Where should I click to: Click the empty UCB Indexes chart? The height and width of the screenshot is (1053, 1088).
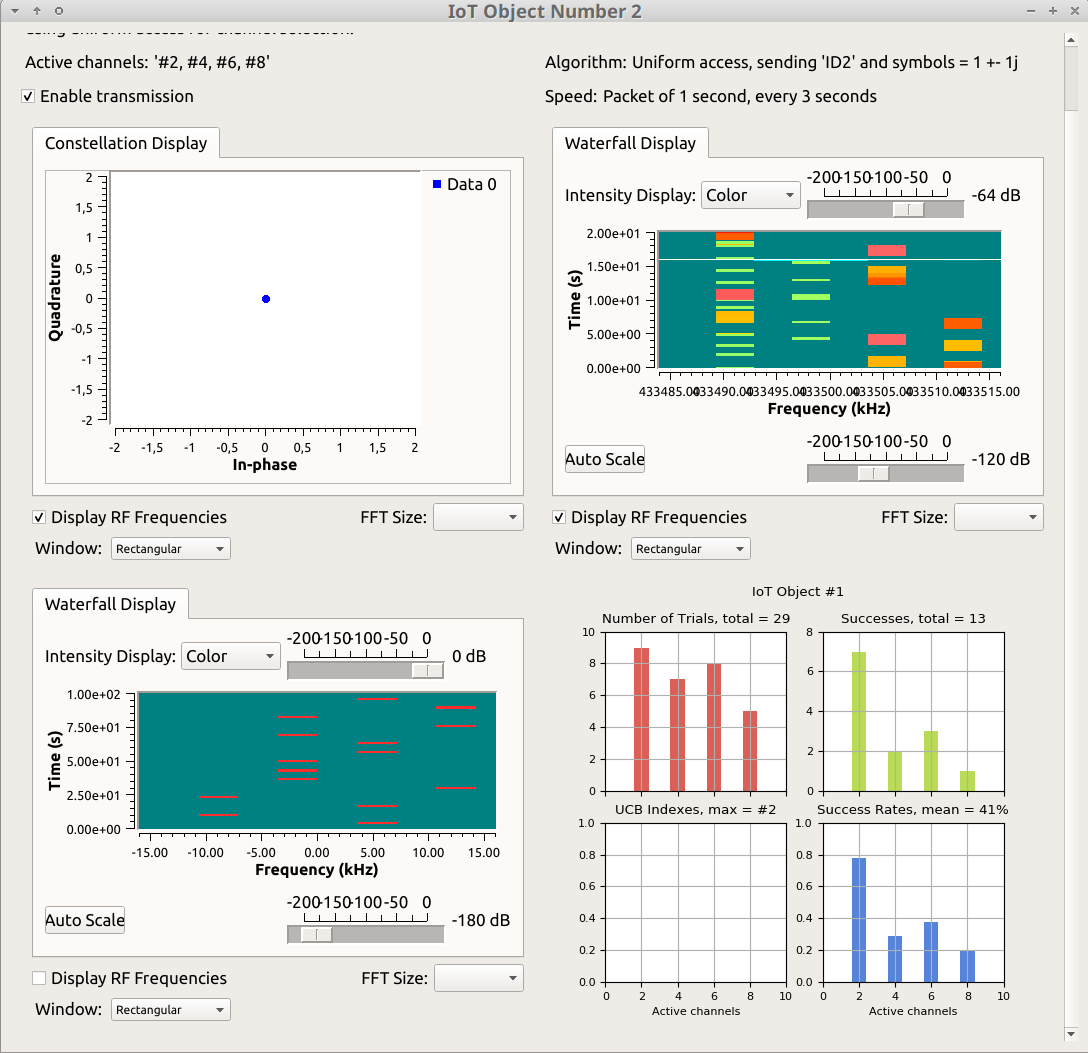coord(696,902)
